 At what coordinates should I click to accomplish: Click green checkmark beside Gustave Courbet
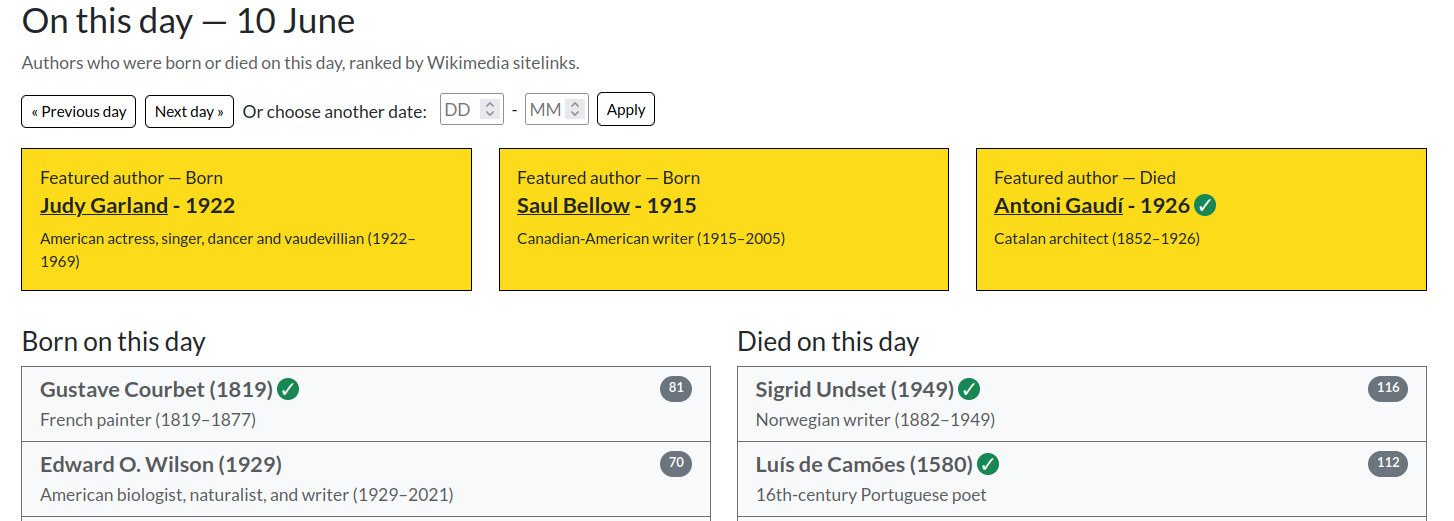pyautogui.click(x=288, y=389)
